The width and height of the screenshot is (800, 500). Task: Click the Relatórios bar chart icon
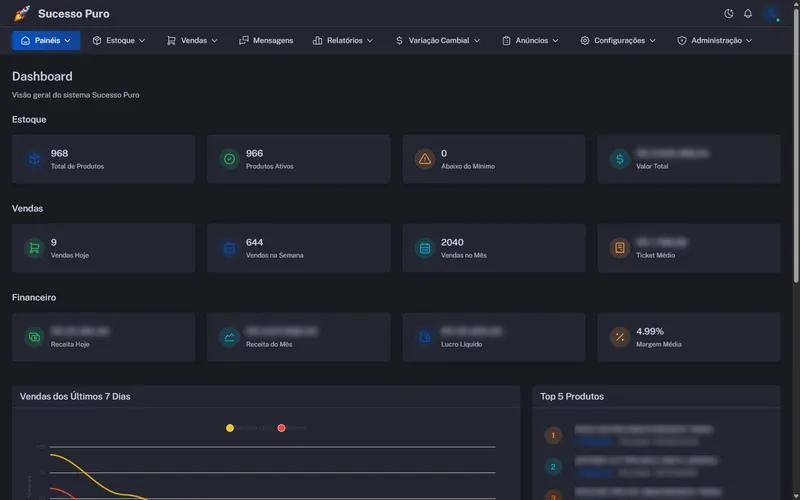[317, 40]
